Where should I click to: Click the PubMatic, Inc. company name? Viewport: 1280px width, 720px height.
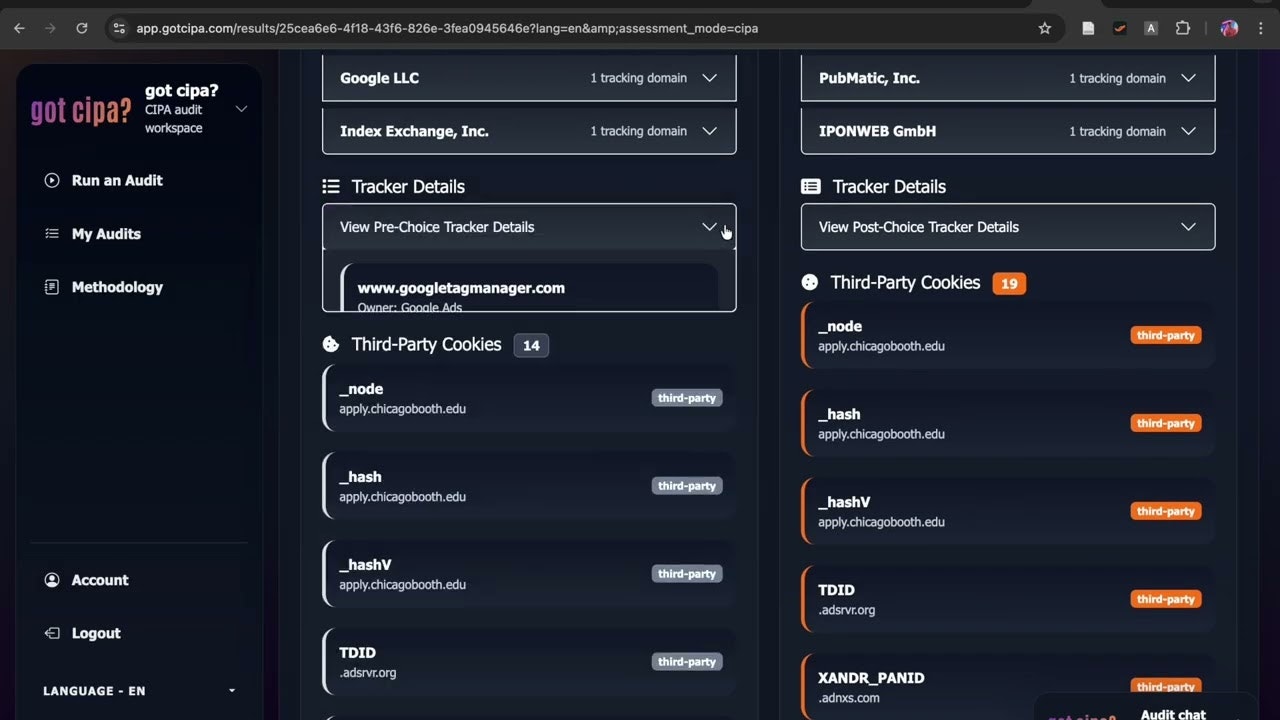869,78
